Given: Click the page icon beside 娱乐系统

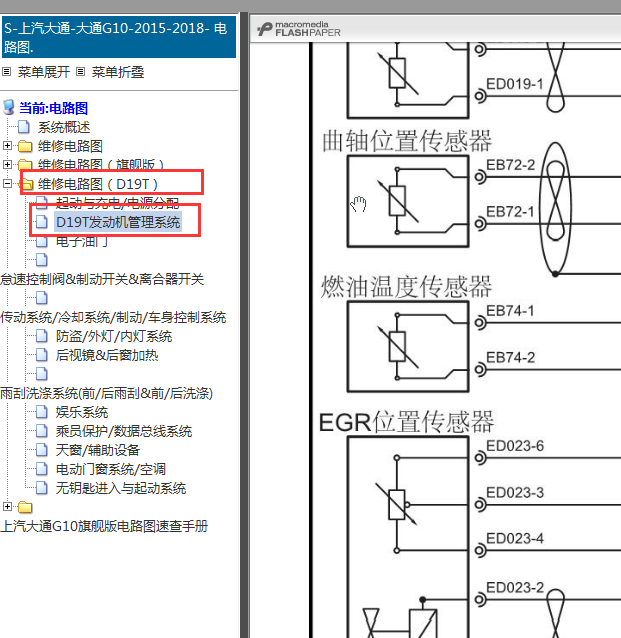Looking at the screenshot, I should pyautogui.click(x=42, y=412).
